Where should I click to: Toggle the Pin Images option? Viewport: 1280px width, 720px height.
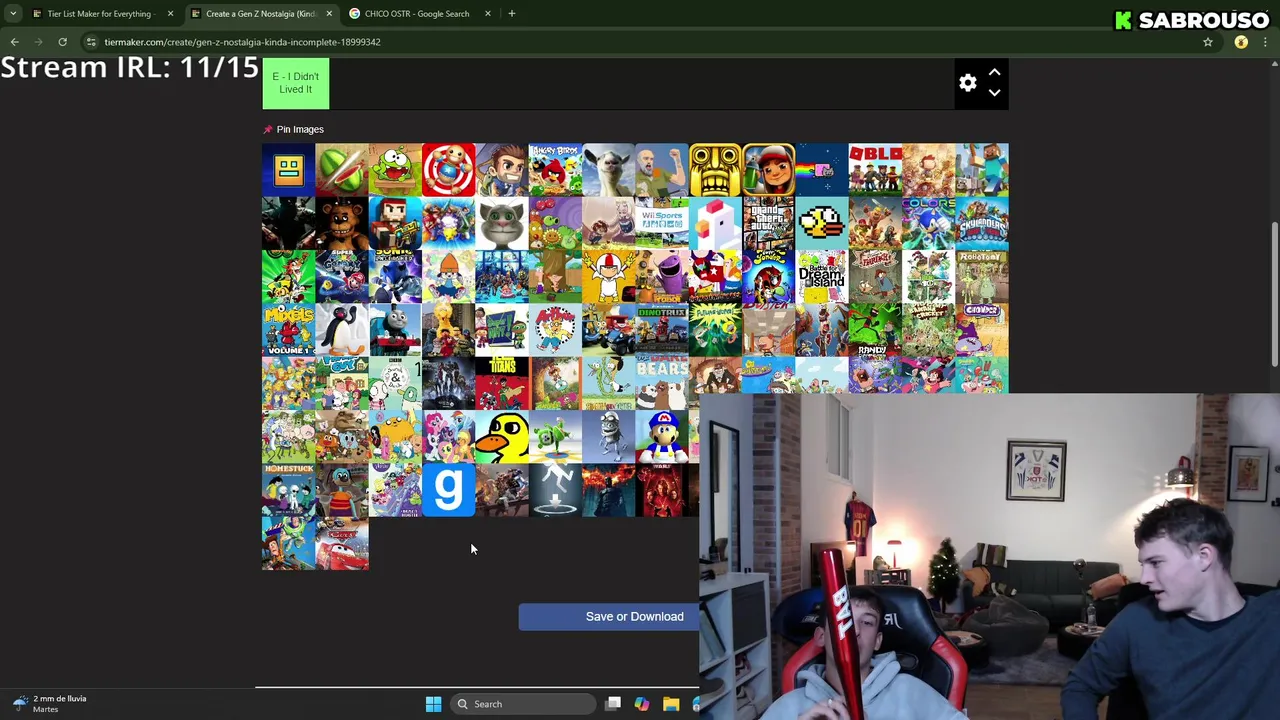pos(293,129)
